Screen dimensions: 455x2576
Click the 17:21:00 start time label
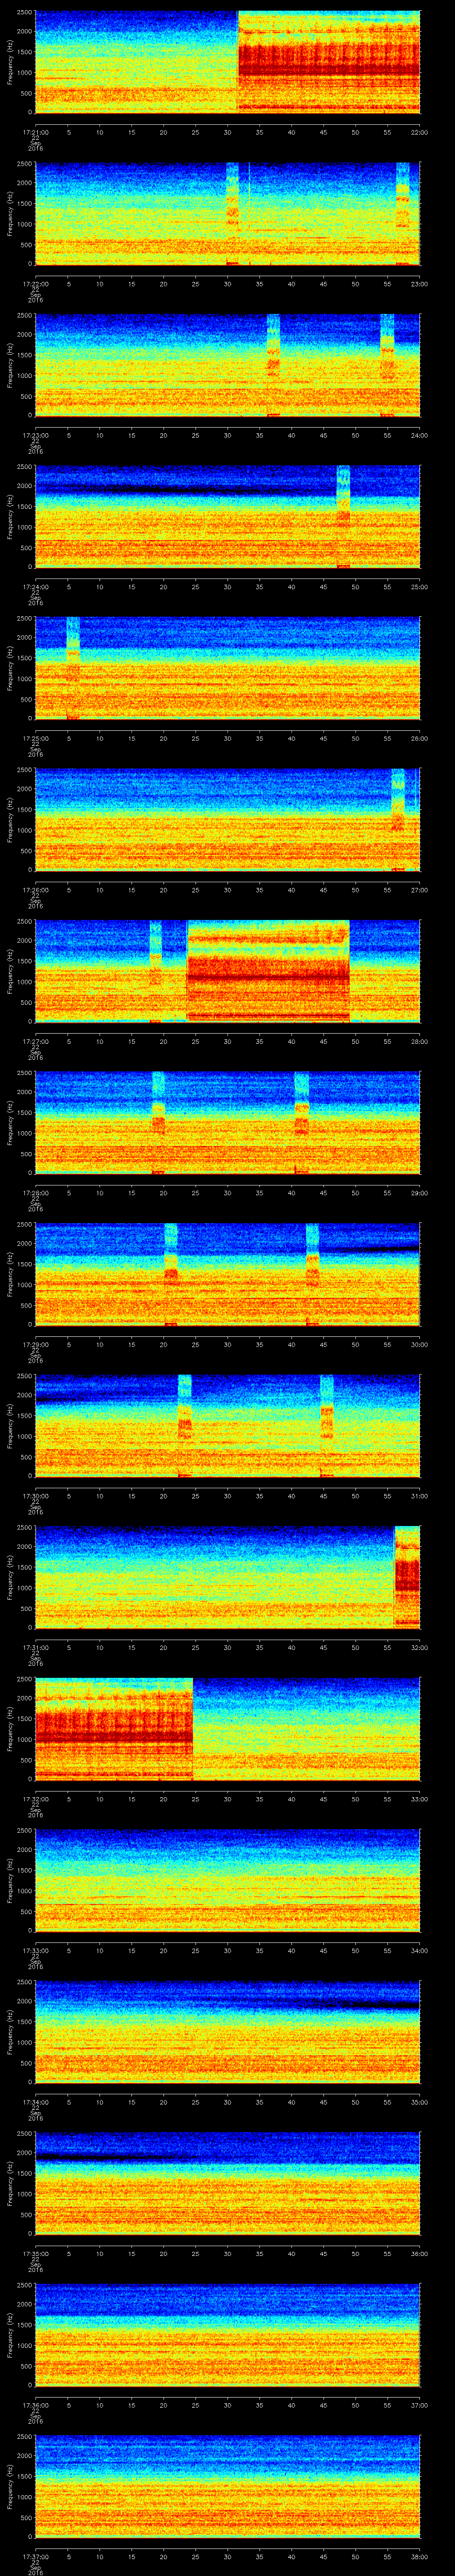pyautogui.click(x=35, y=131)
